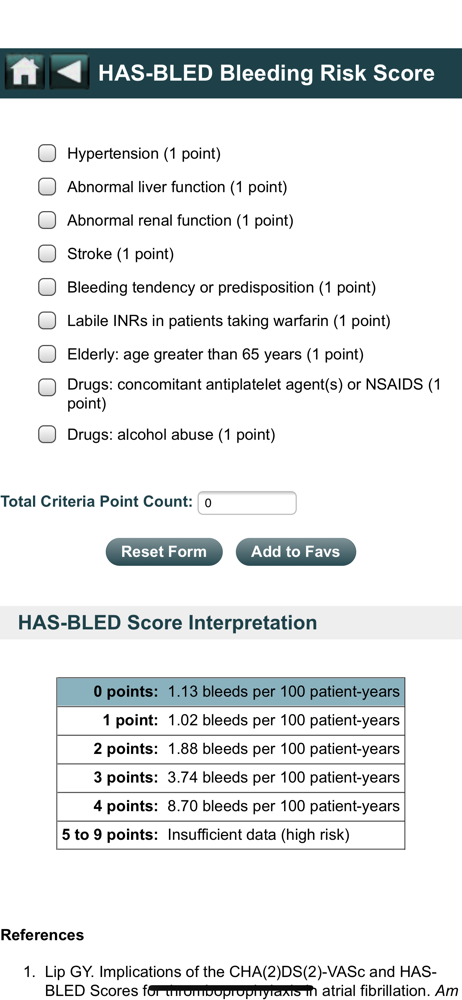Click the HAS-BLED Score Interpretation heading

coord(167,622)
